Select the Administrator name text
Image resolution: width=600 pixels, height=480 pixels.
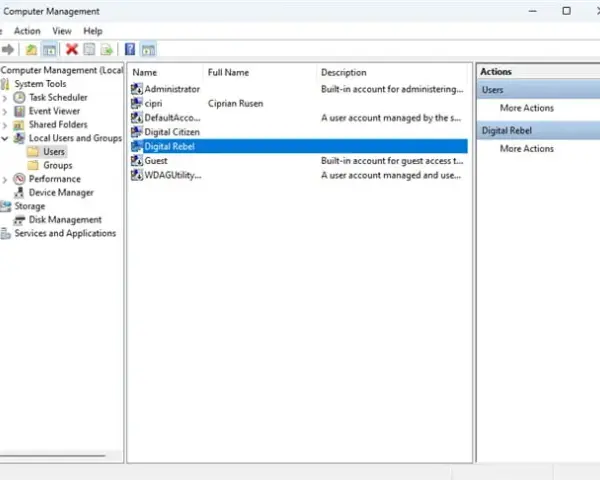pyautogui.click(x=172, y=89)
